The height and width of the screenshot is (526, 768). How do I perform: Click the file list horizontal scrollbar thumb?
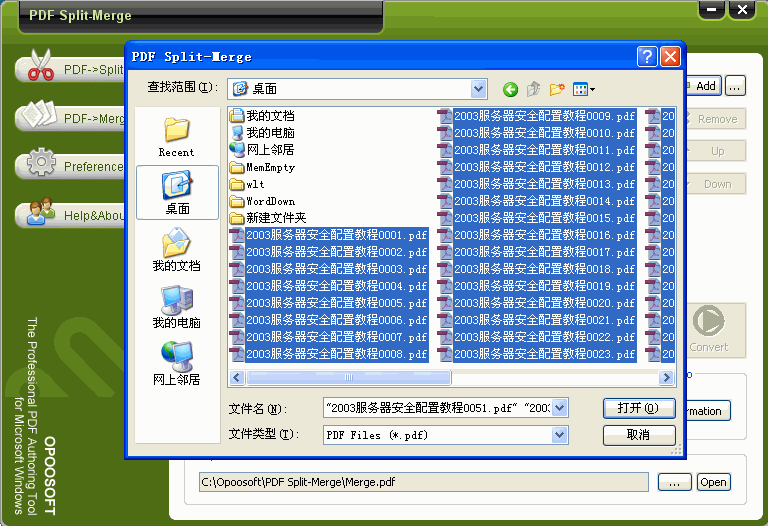pos(348,377)
